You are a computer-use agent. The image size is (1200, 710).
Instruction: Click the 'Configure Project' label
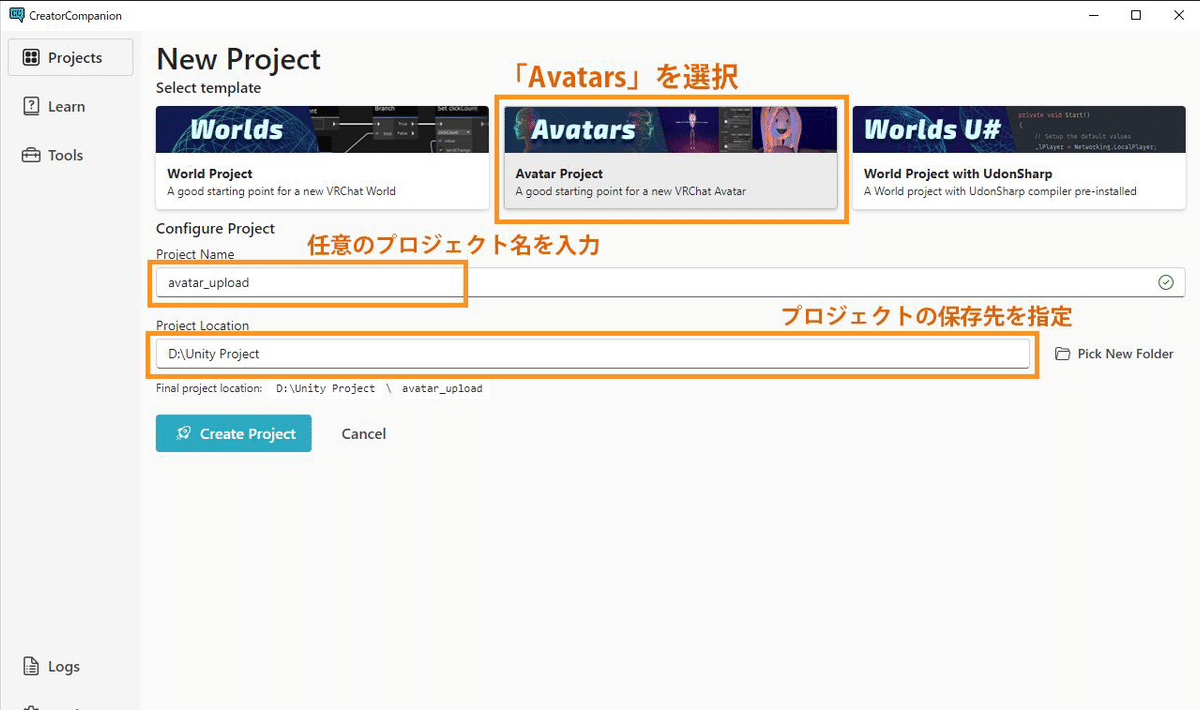(215, 229)
